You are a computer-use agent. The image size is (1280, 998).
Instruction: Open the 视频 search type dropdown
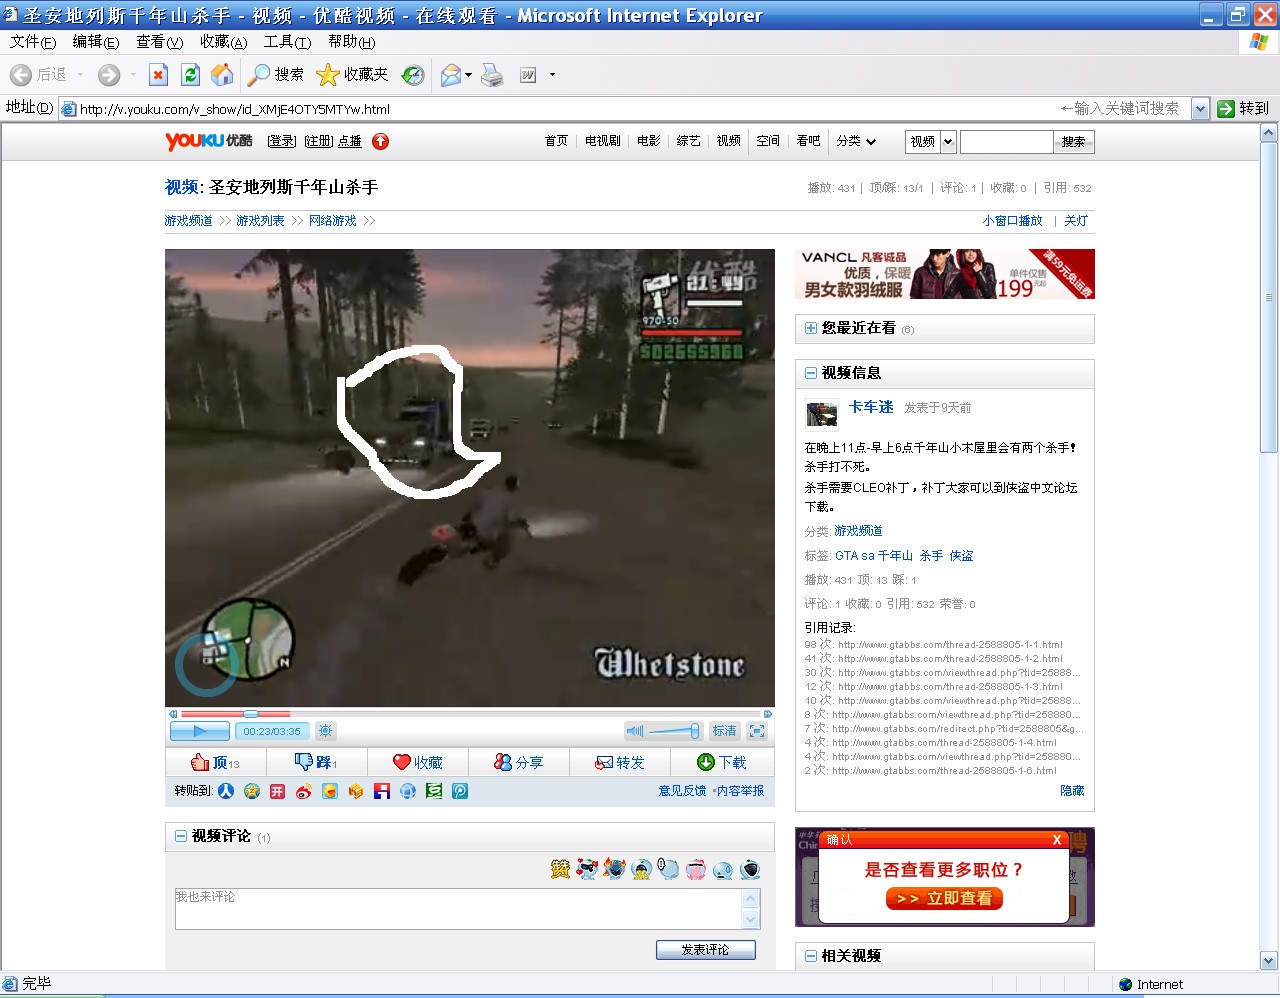point(948,141)
